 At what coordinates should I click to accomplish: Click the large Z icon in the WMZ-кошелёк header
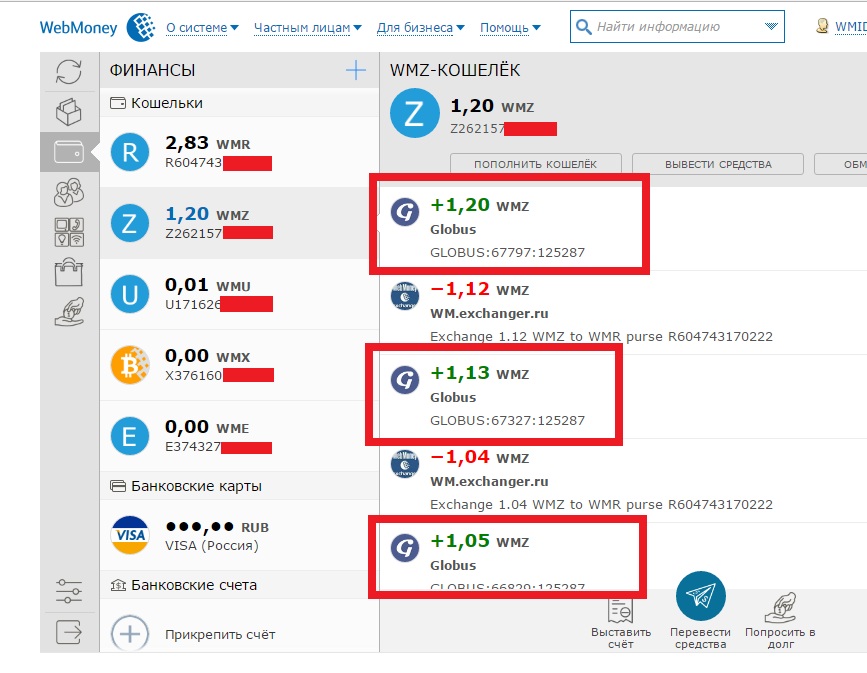pyautogui.click(x=415, y=113)
